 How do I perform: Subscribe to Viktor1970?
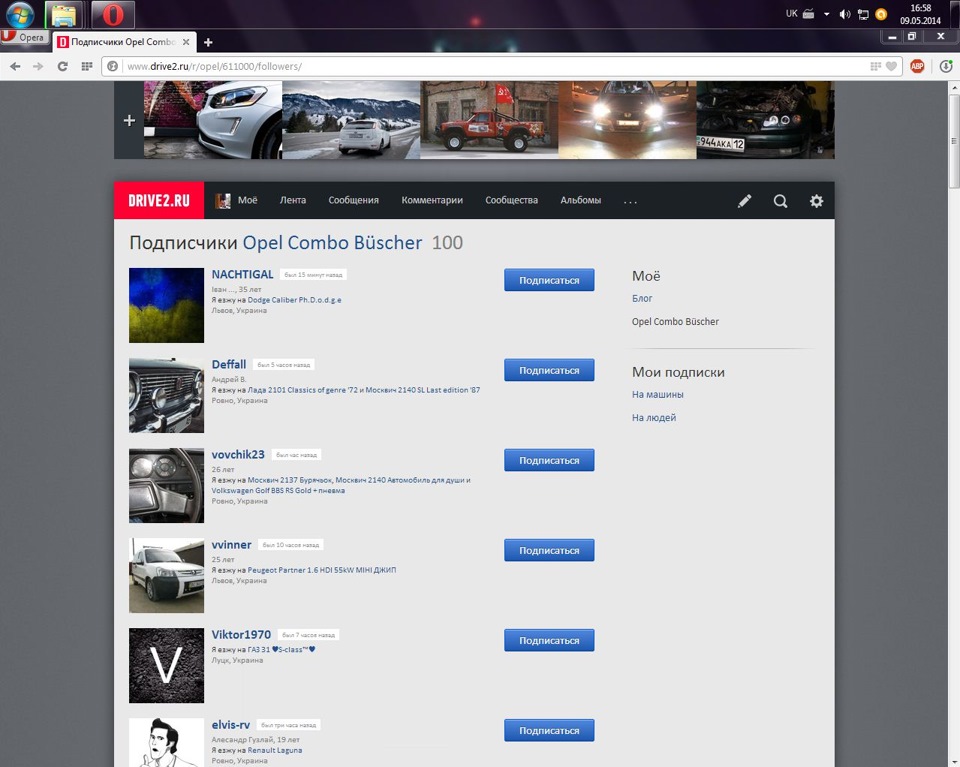point(549,640)
